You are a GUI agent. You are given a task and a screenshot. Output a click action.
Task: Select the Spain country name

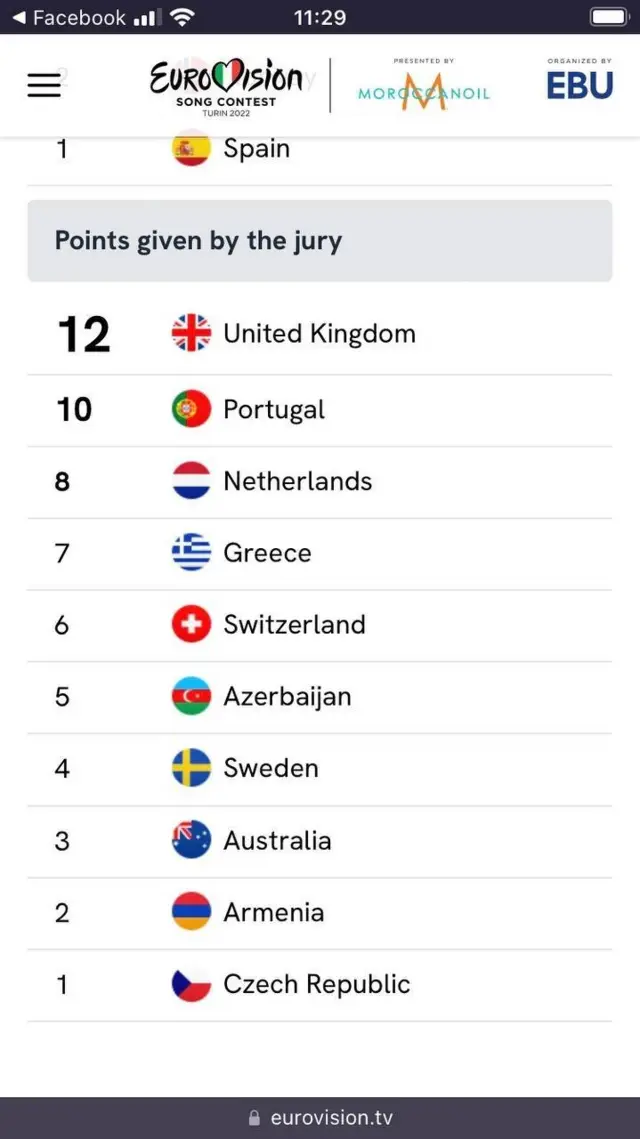(x=256, y=148)
